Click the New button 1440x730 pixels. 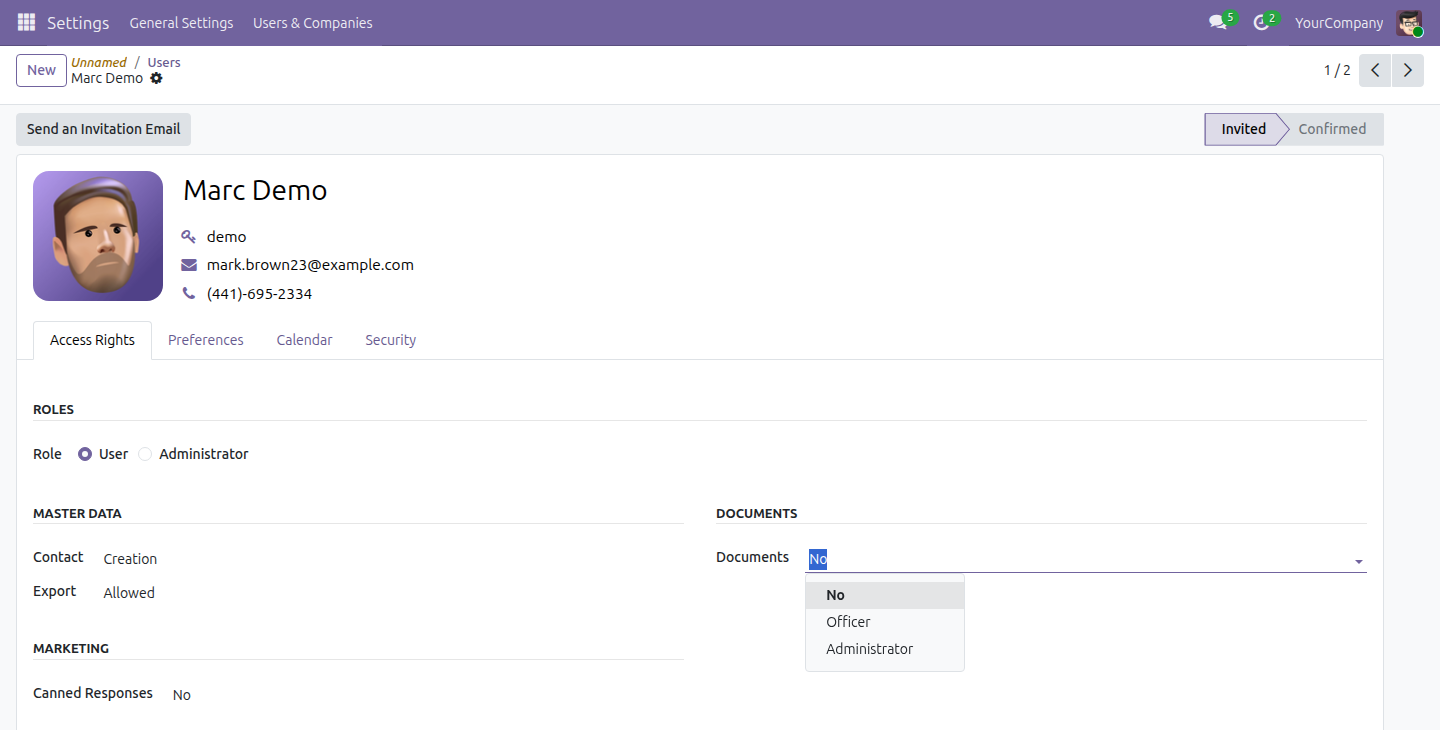[x=42, y=70]
